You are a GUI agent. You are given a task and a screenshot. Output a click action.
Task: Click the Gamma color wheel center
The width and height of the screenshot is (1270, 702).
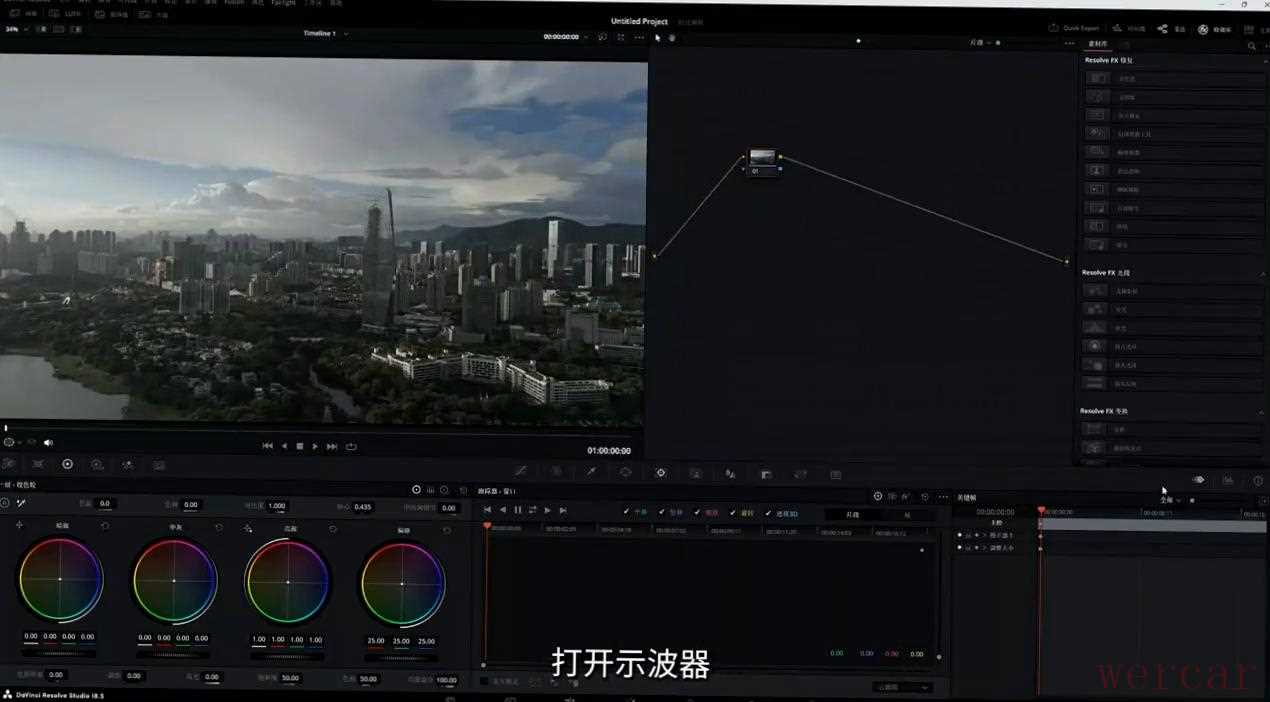[x=174, y=580]
